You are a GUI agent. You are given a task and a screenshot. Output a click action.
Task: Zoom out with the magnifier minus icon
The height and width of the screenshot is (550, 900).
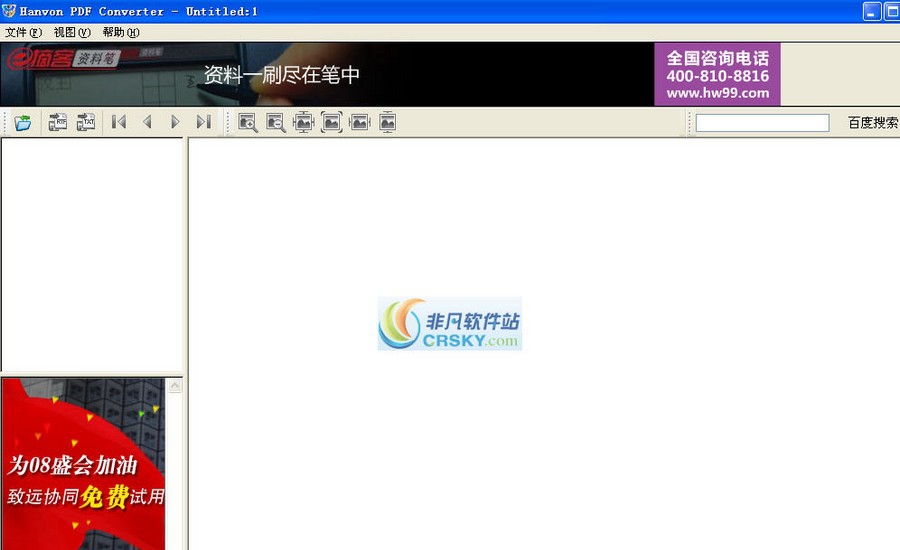[276, 122]
